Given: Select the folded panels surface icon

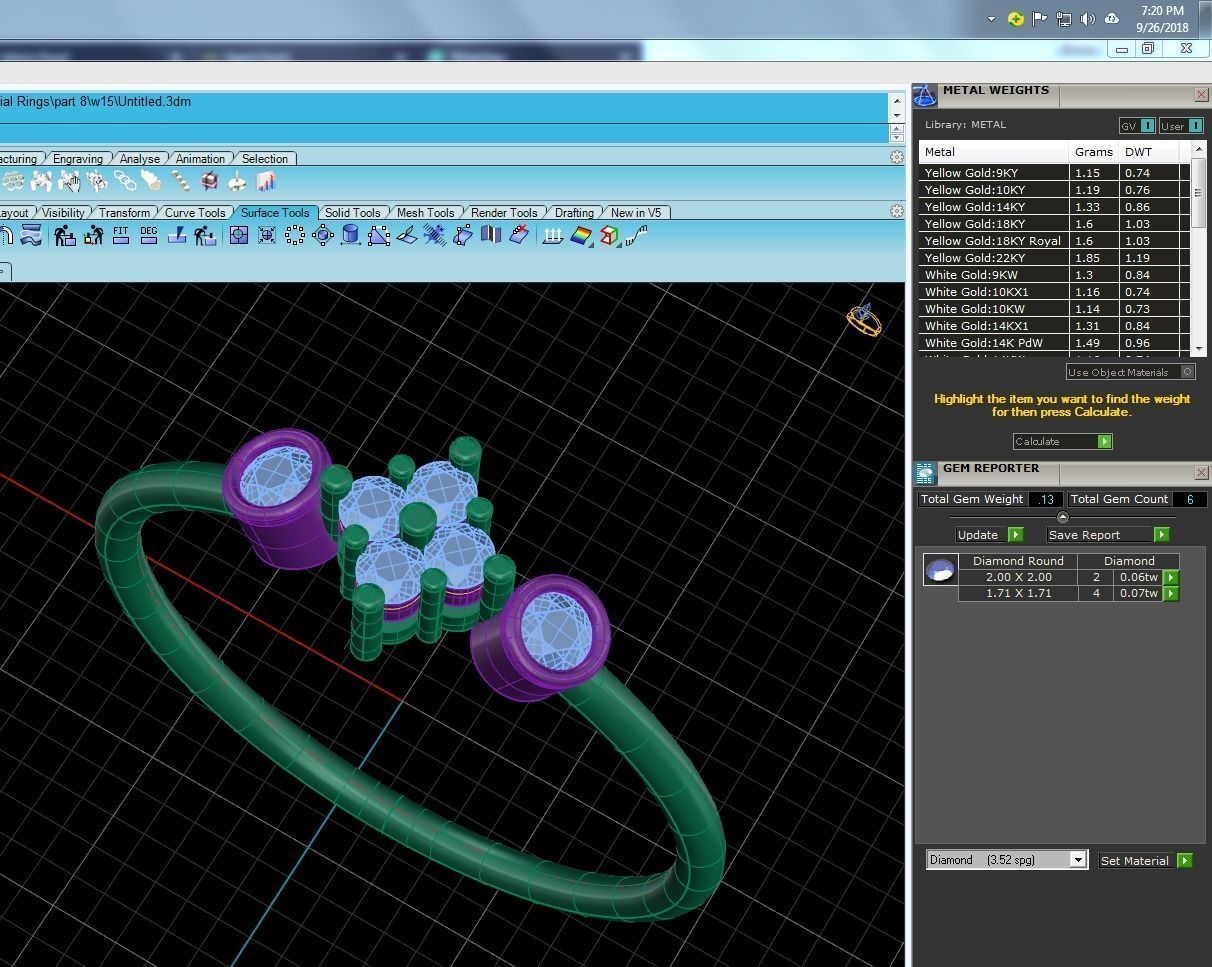Looking at the screenshot, I should click(490, 235).
